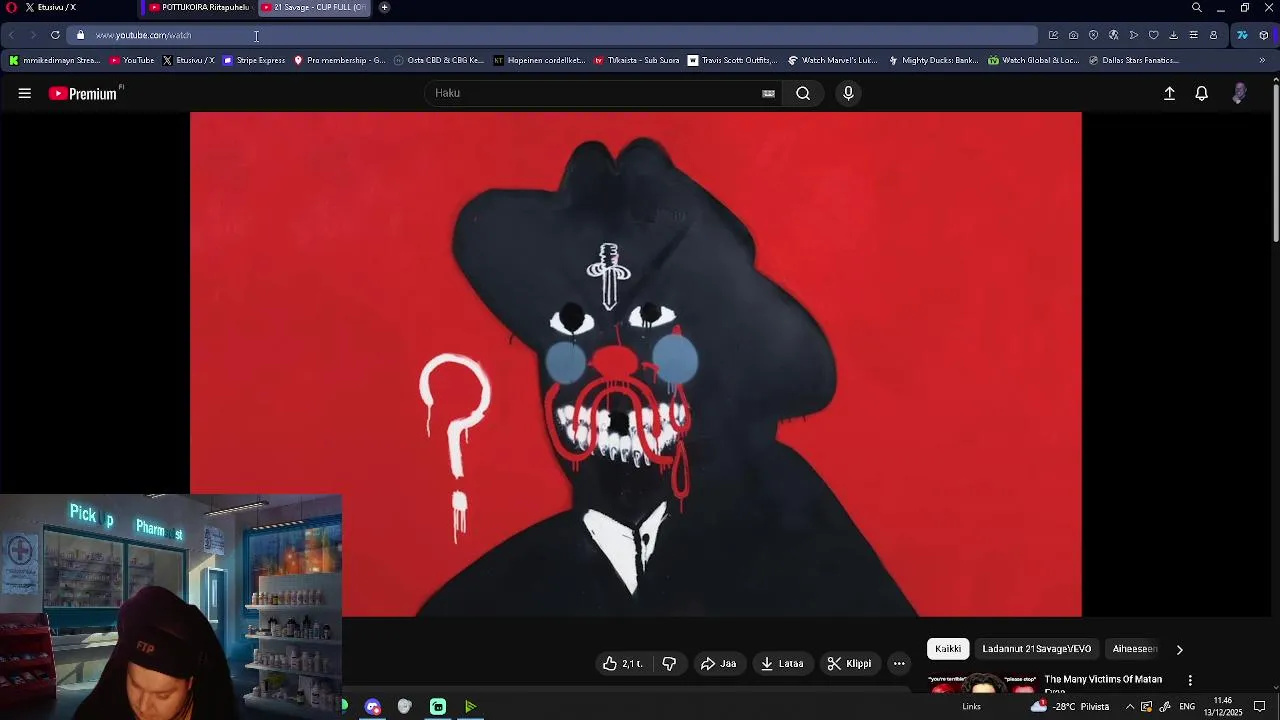Open Discord from the taskbar
This screenshot has width=1280, height=720.
pos(373,707)
